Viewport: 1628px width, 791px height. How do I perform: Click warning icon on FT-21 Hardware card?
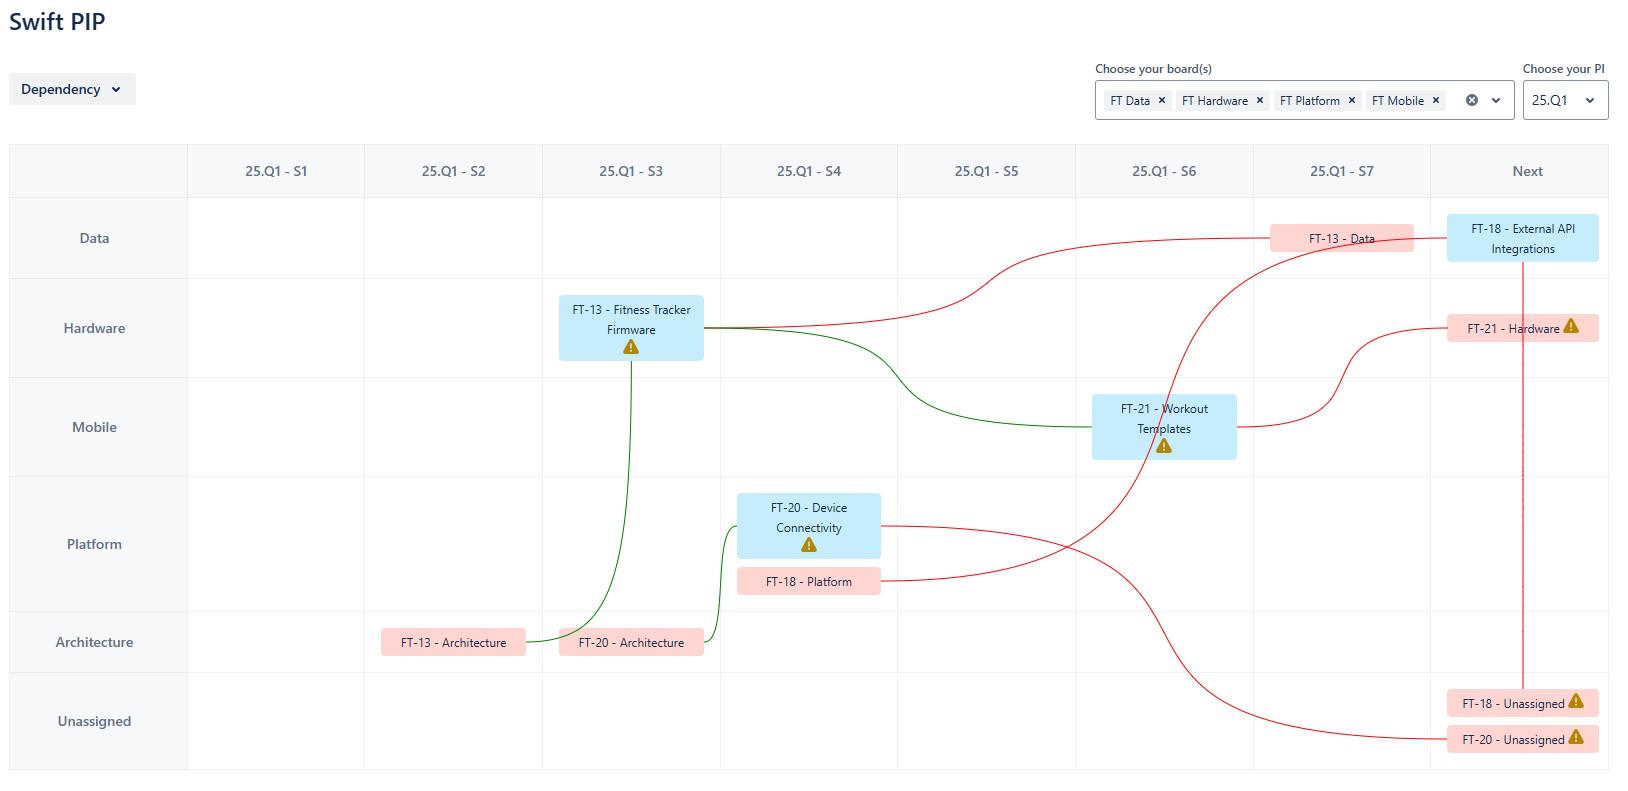click(1571, 326)
